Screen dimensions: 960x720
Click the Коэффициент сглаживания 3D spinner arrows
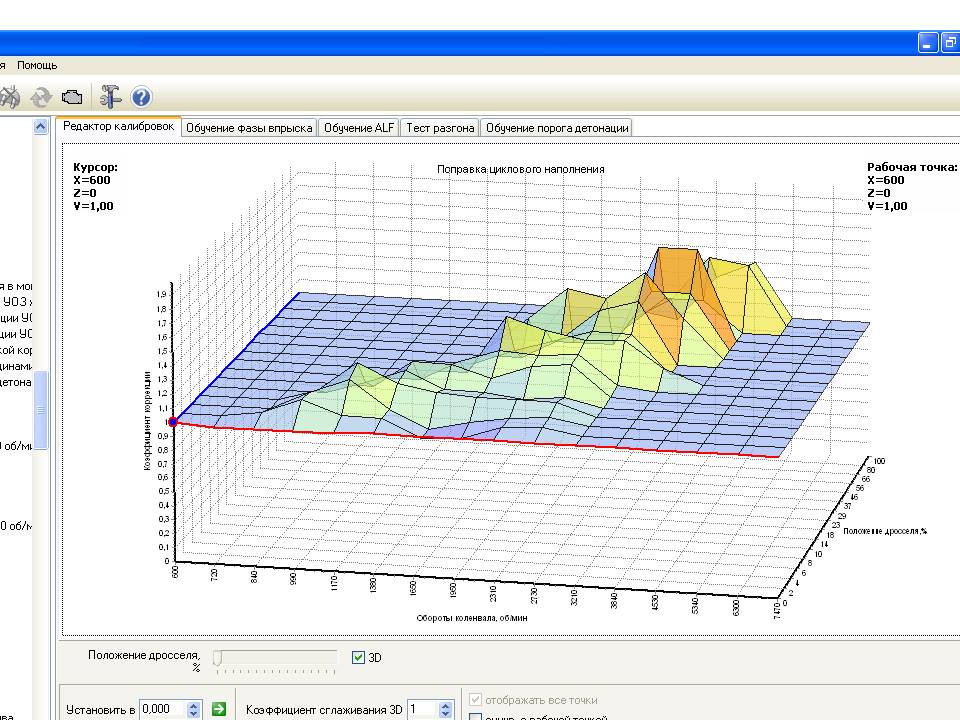(x=446, y=710)
